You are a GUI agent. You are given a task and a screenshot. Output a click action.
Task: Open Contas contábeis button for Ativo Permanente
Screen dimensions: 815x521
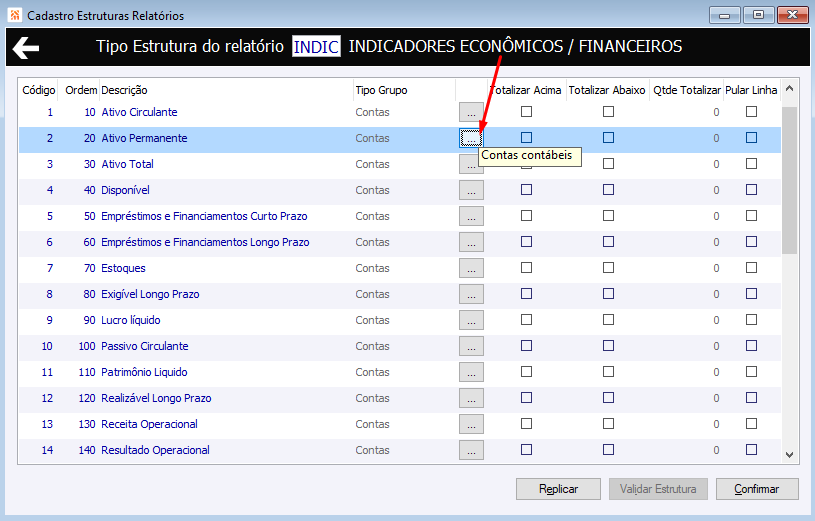coord(471,138)
